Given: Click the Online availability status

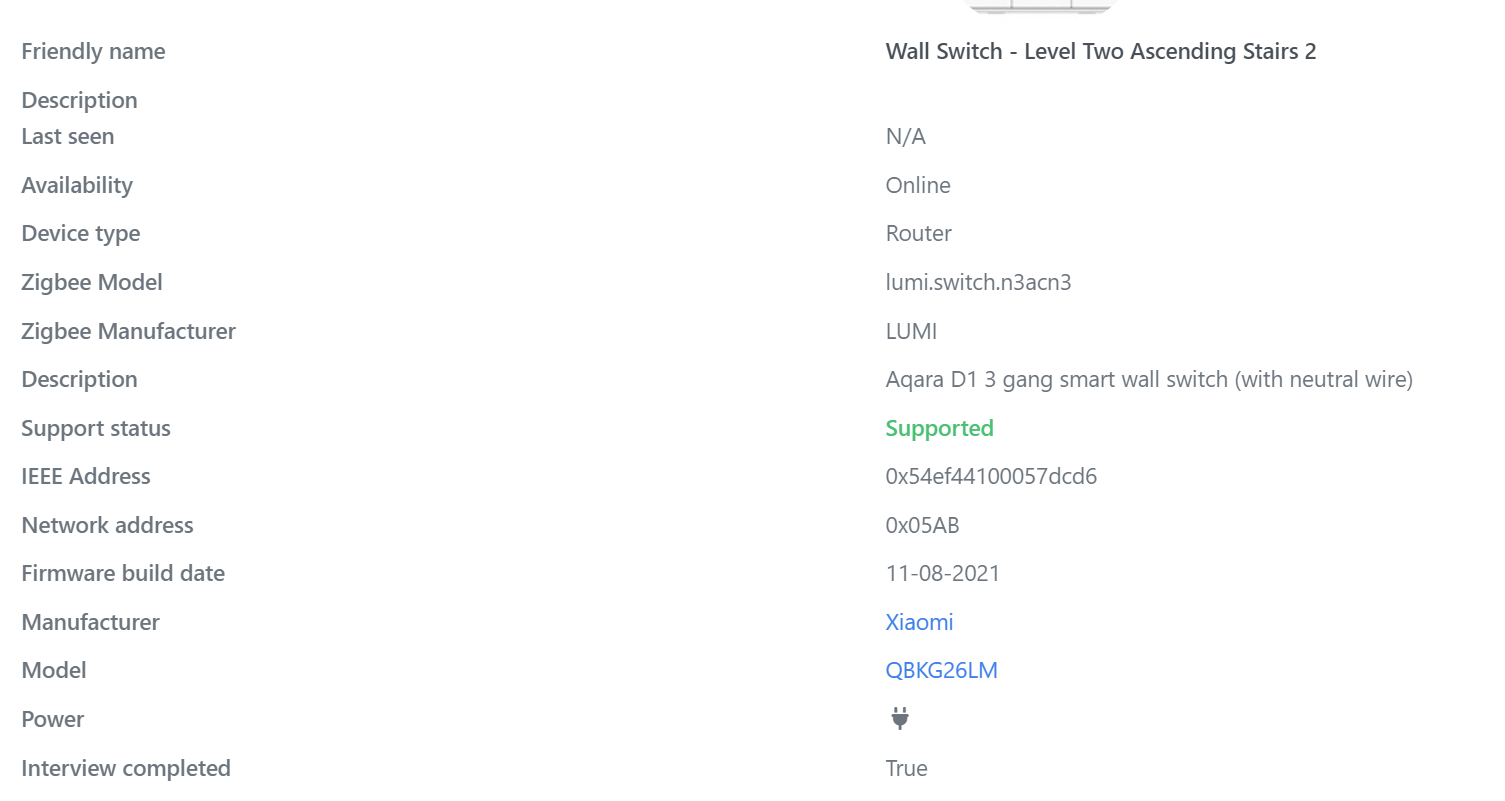Looking at the screenshot, I should 917,185.
